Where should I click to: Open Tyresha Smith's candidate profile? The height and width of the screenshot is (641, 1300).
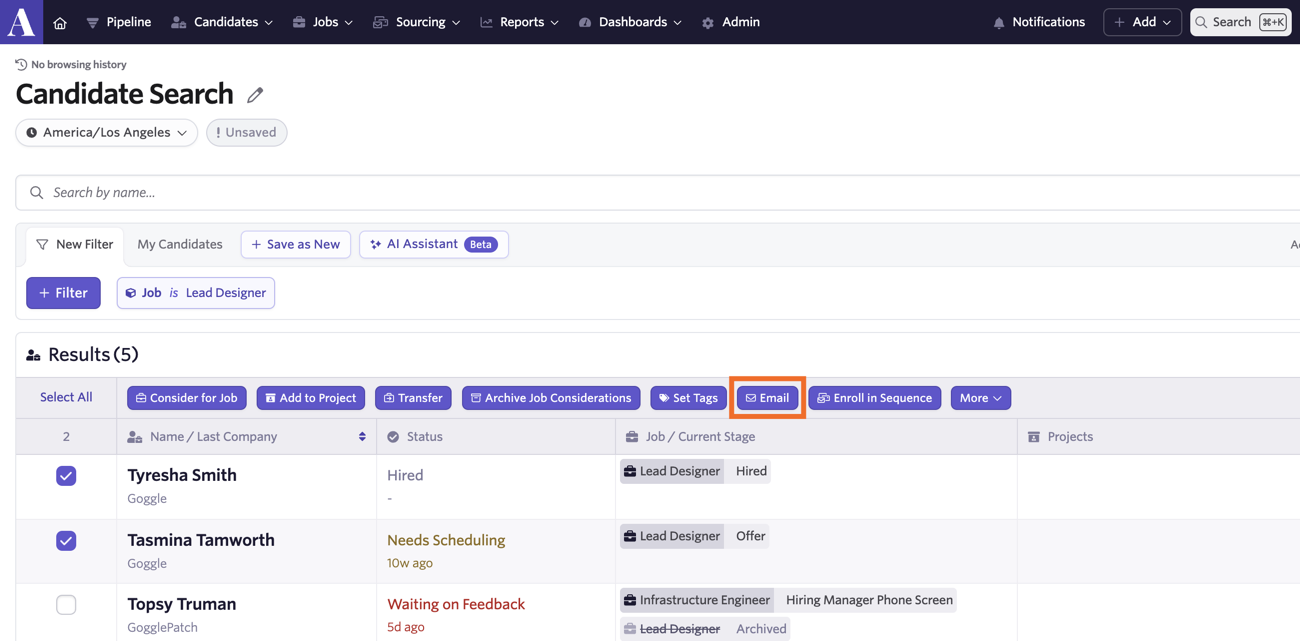[182, 475]
